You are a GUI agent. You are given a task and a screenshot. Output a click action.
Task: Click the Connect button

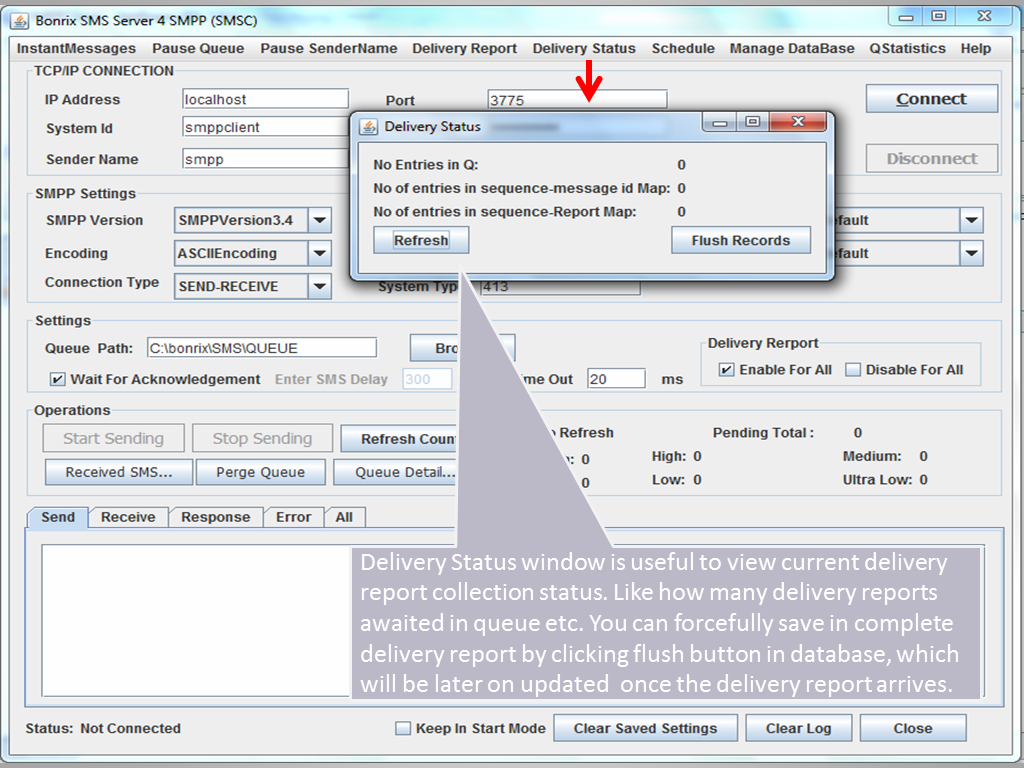(931, 99)
